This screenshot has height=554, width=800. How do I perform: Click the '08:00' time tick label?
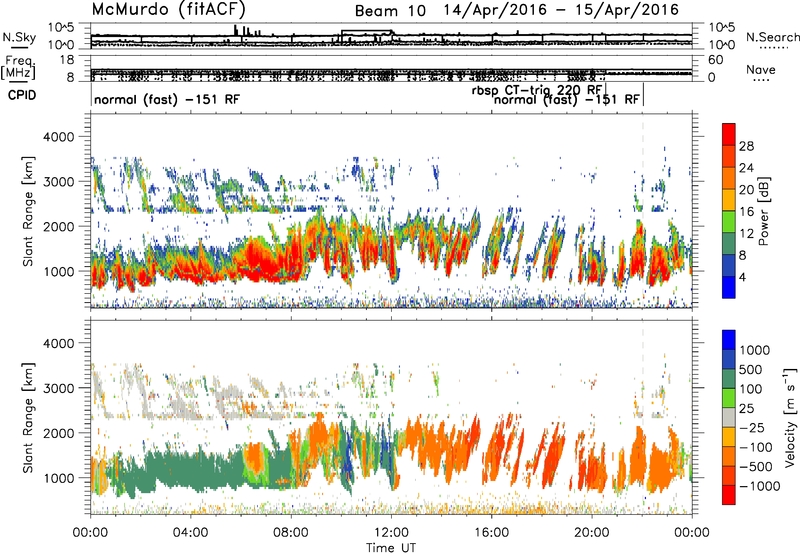pyautogui.click(x=291, y=533)
